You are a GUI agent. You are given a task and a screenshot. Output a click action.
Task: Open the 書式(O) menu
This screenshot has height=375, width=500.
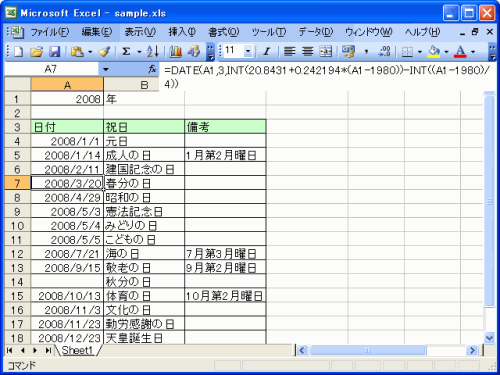coord(223,32)
